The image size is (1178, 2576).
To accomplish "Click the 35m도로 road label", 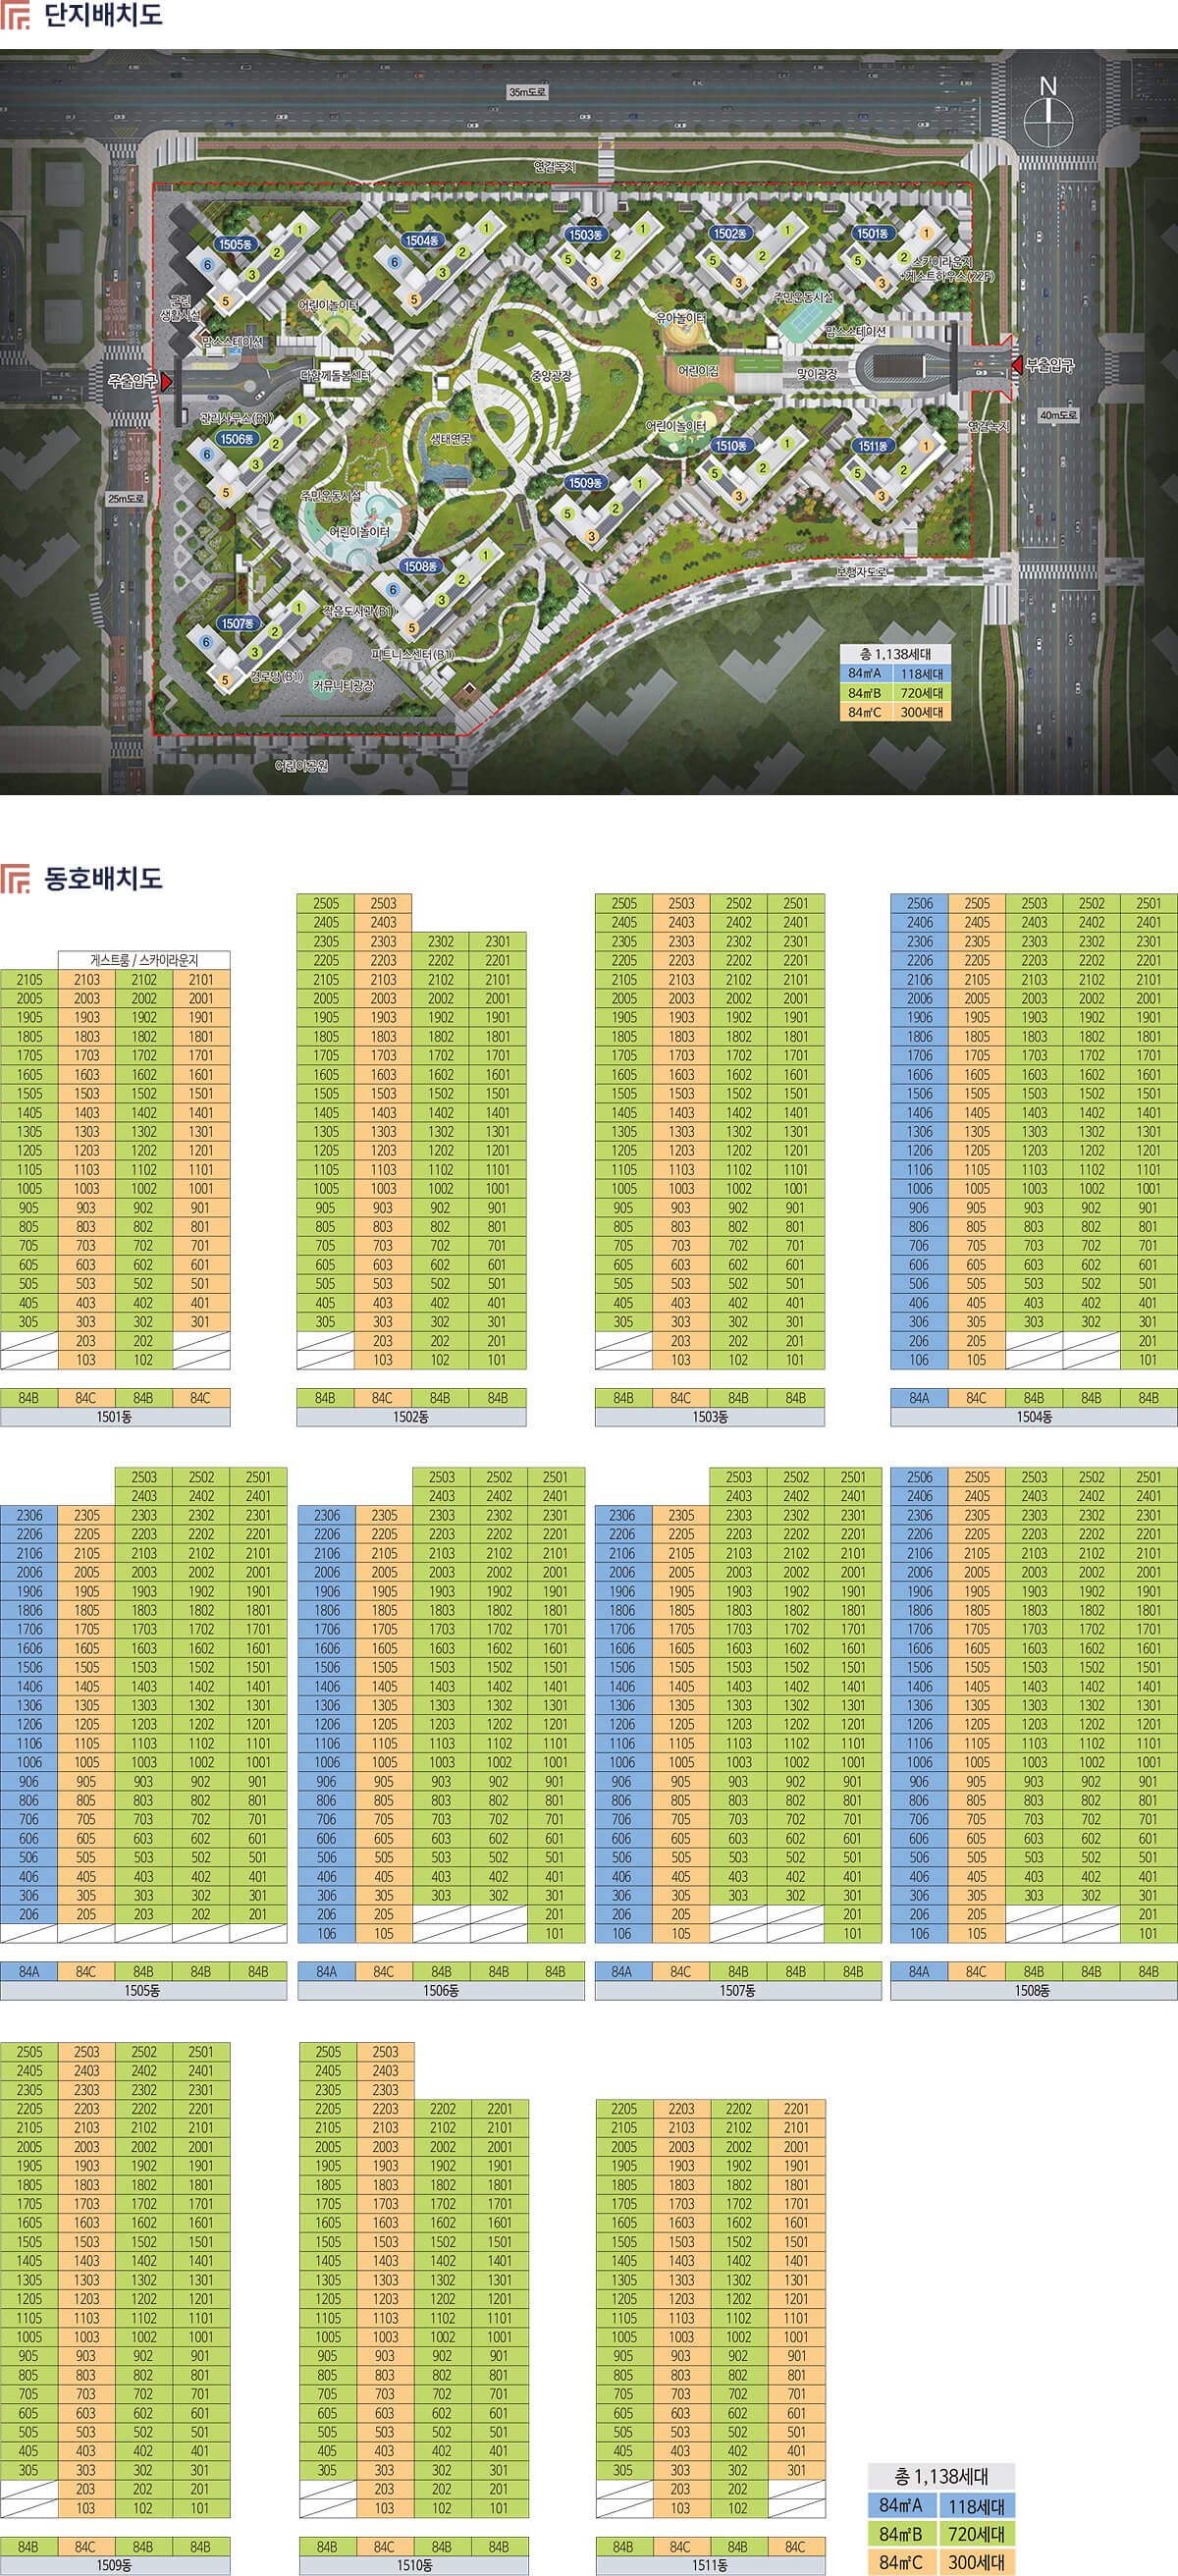I will click(x=528, y=92).
